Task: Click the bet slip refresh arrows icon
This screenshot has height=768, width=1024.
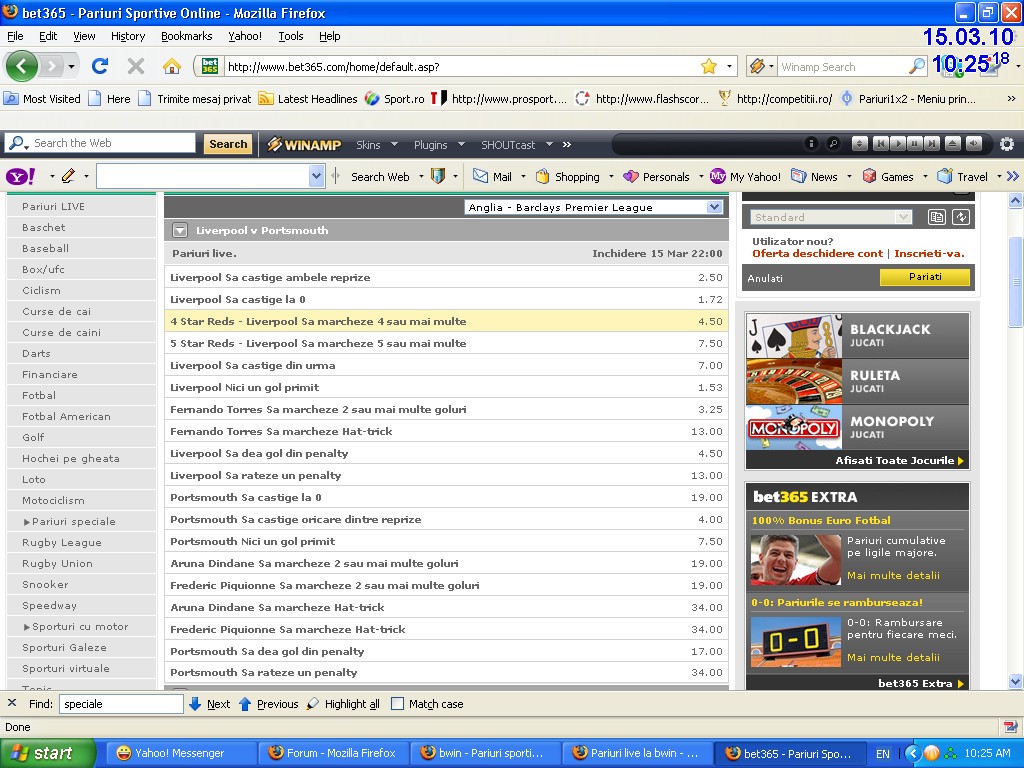Action: pos(961,217)
